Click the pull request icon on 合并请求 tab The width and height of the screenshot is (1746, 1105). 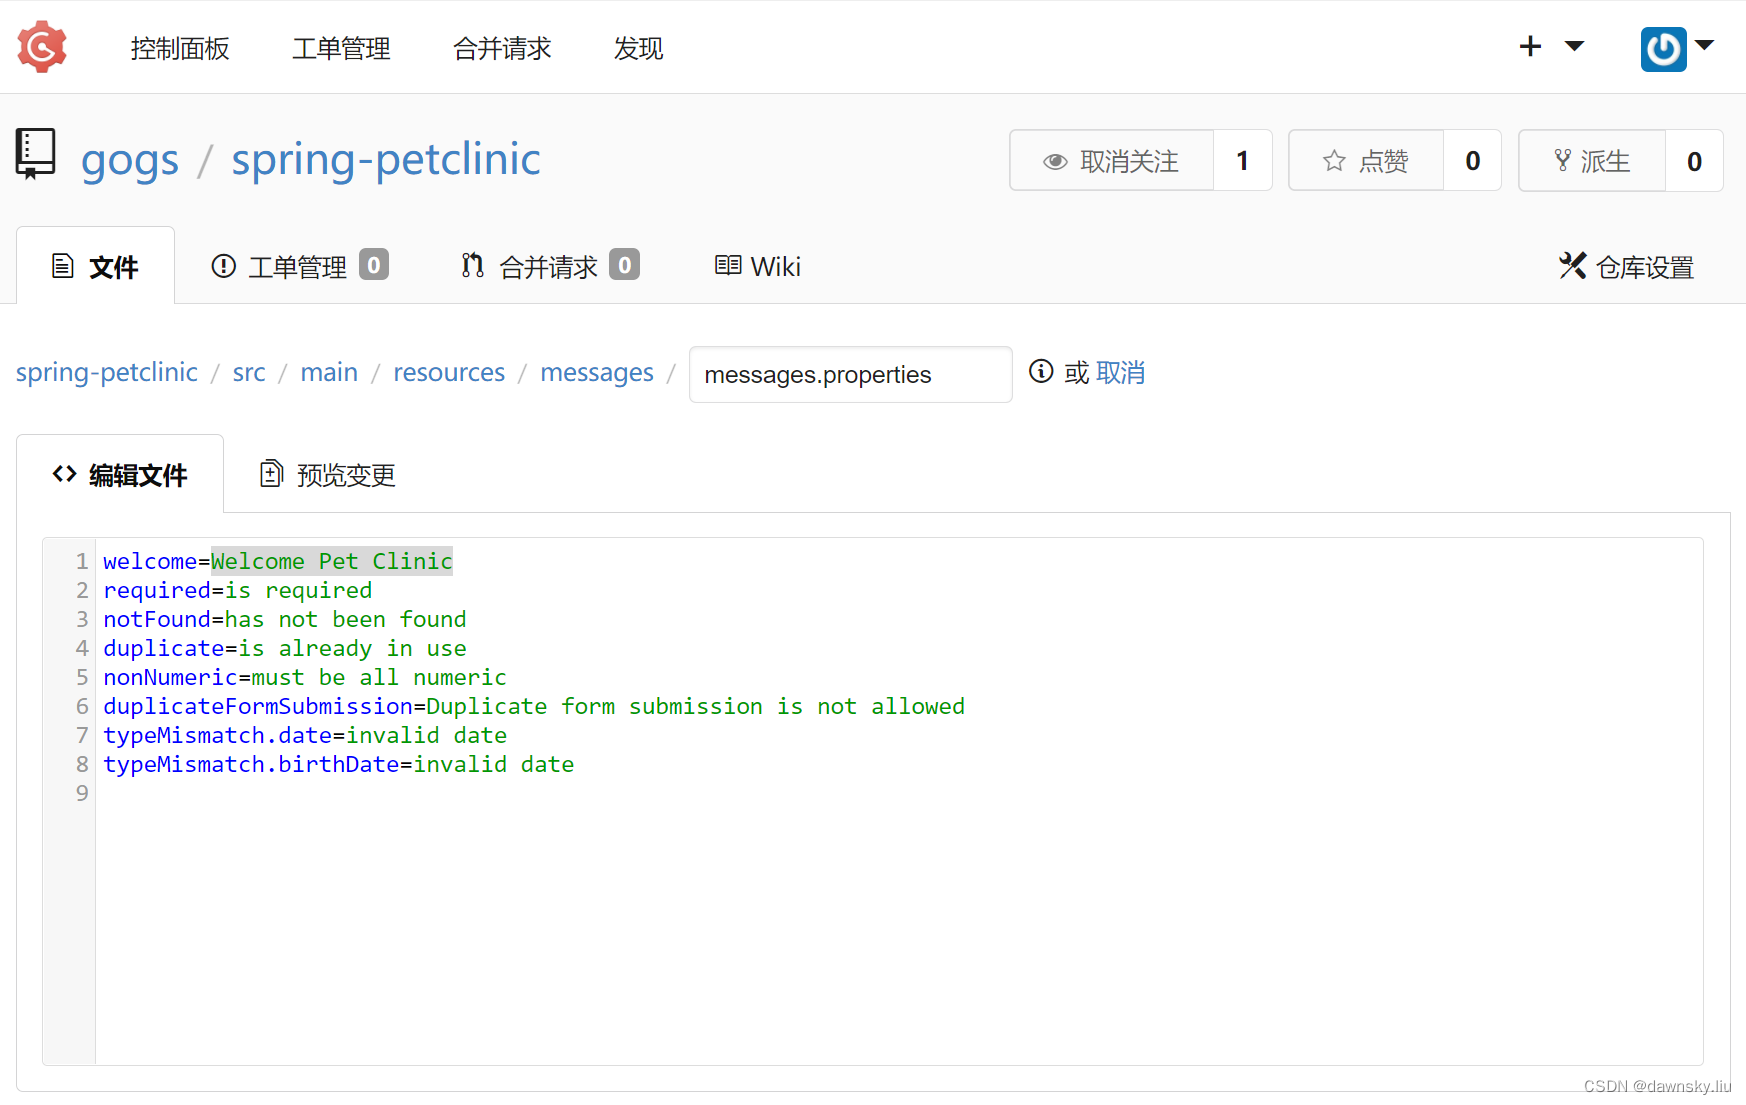[473, 265]
